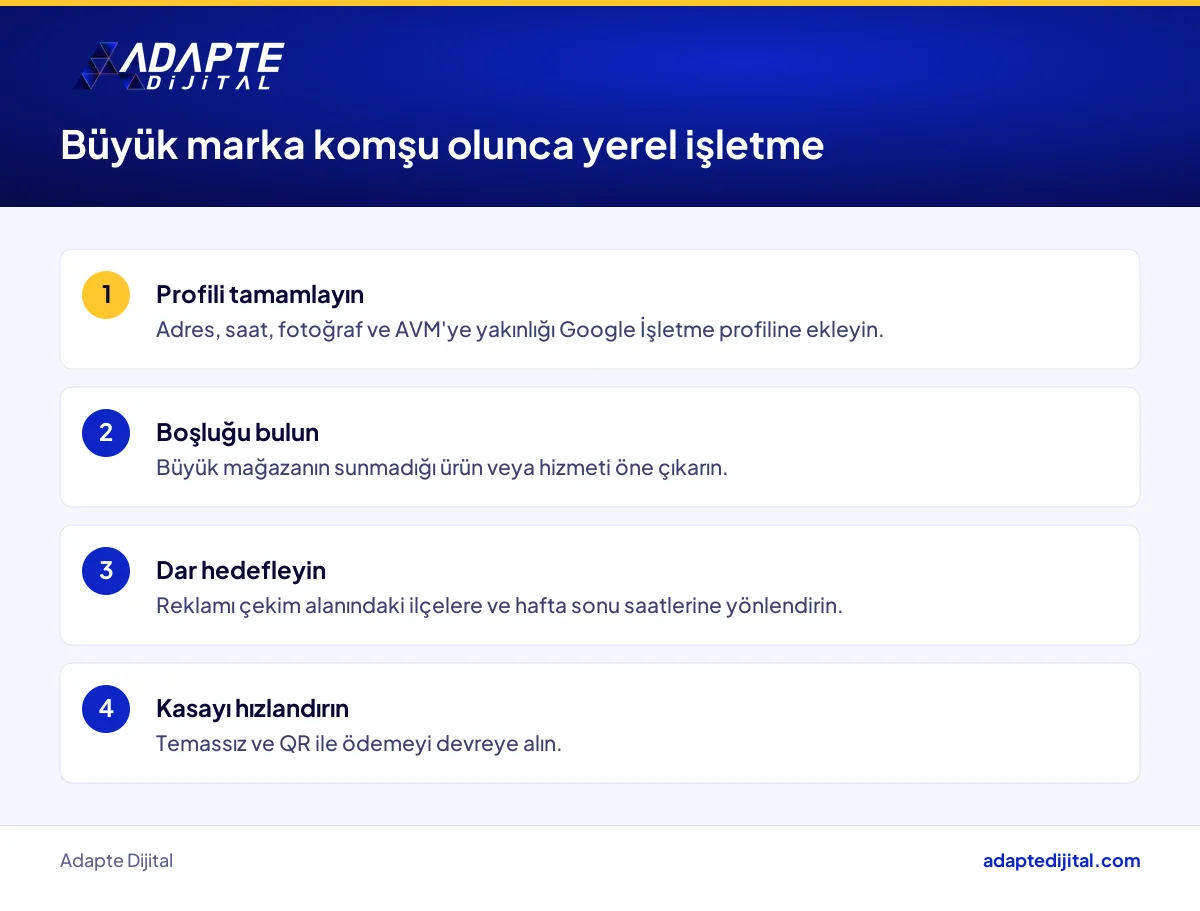Click the 'Dar hedefleyin' heading
The image size is (1200, 911).
tap(241, 571)
